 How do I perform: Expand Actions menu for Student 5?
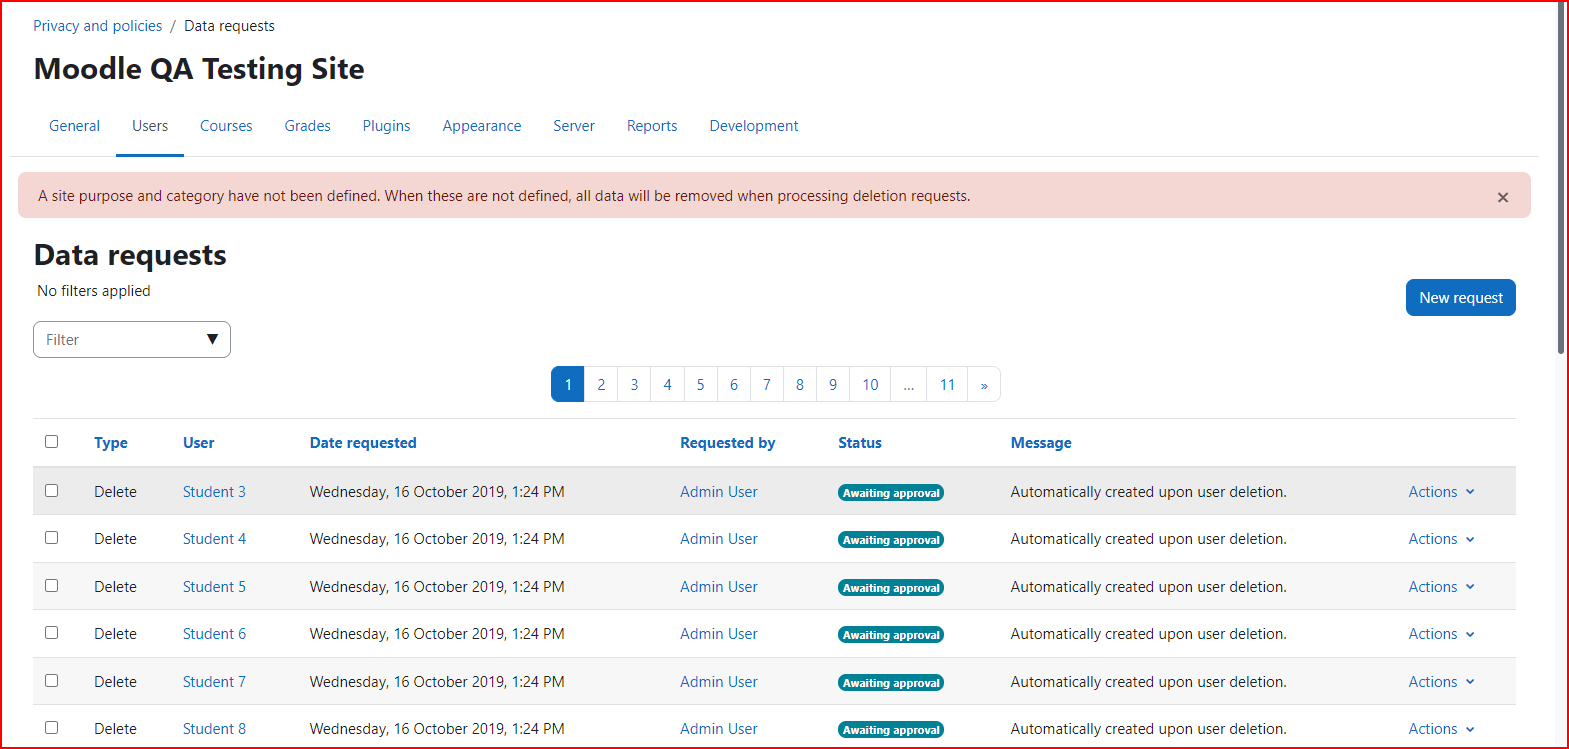pyautogui.click(x=1441, y=587)
